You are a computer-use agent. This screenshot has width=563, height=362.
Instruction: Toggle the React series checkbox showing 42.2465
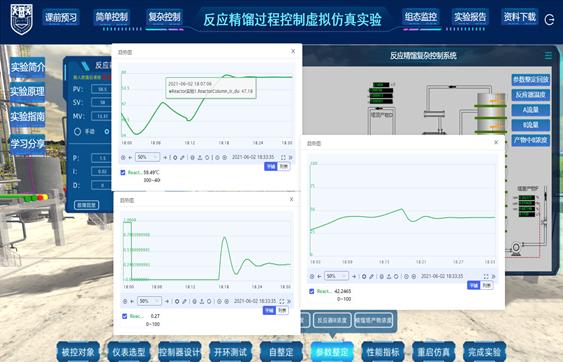click(312, 291)
